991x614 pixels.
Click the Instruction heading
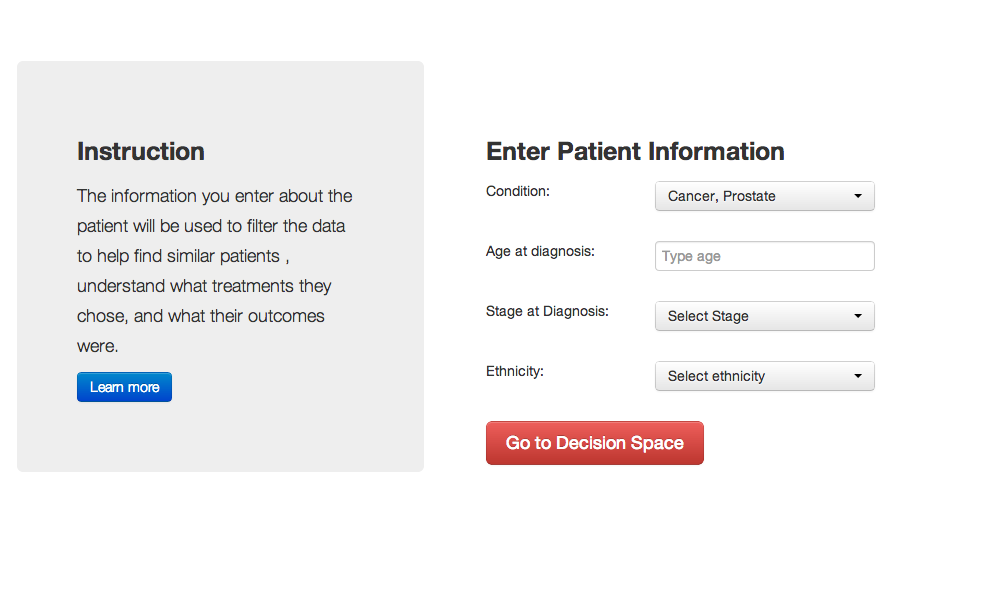[141, 152]
